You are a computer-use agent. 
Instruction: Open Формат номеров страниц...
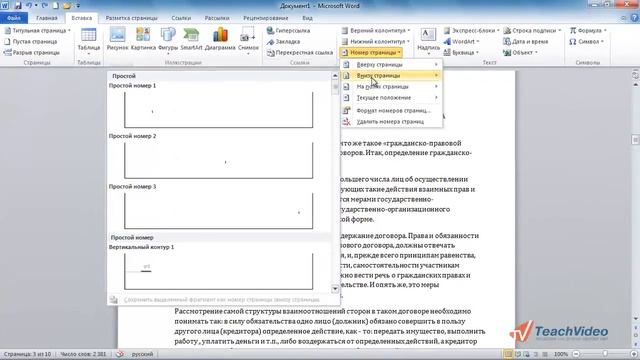391,111
